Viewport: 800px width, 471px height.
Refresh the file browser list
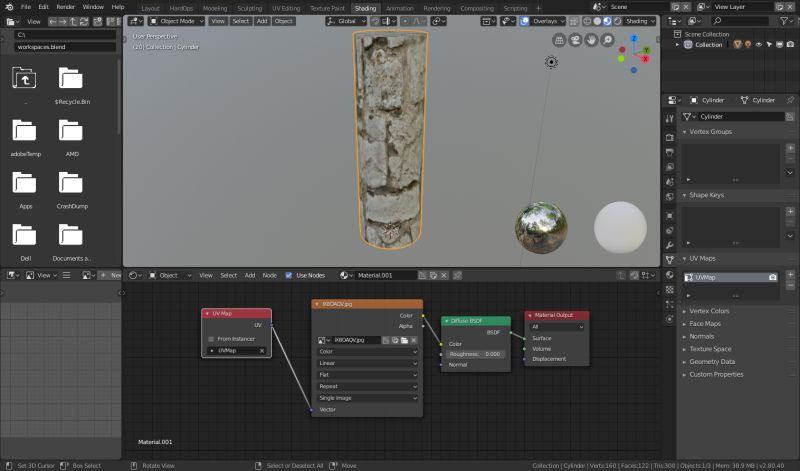point(84,21)
